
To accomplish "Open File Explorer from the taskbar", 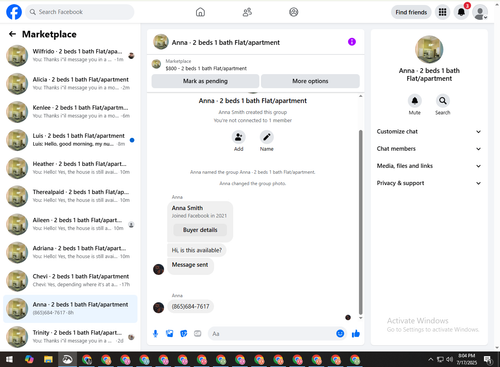I will pyautogui.click(x=48, y=359).
